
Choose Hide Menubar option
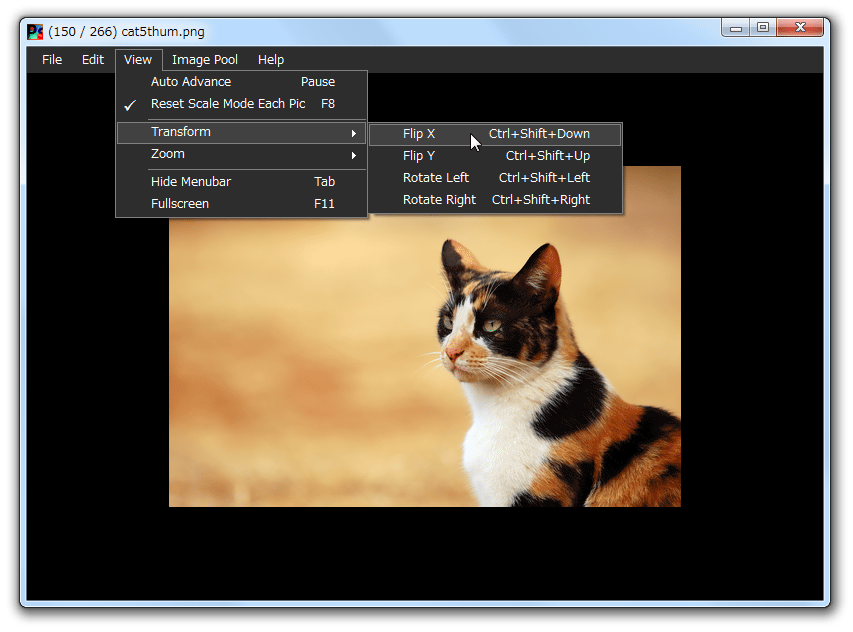[x=242, y=182]
